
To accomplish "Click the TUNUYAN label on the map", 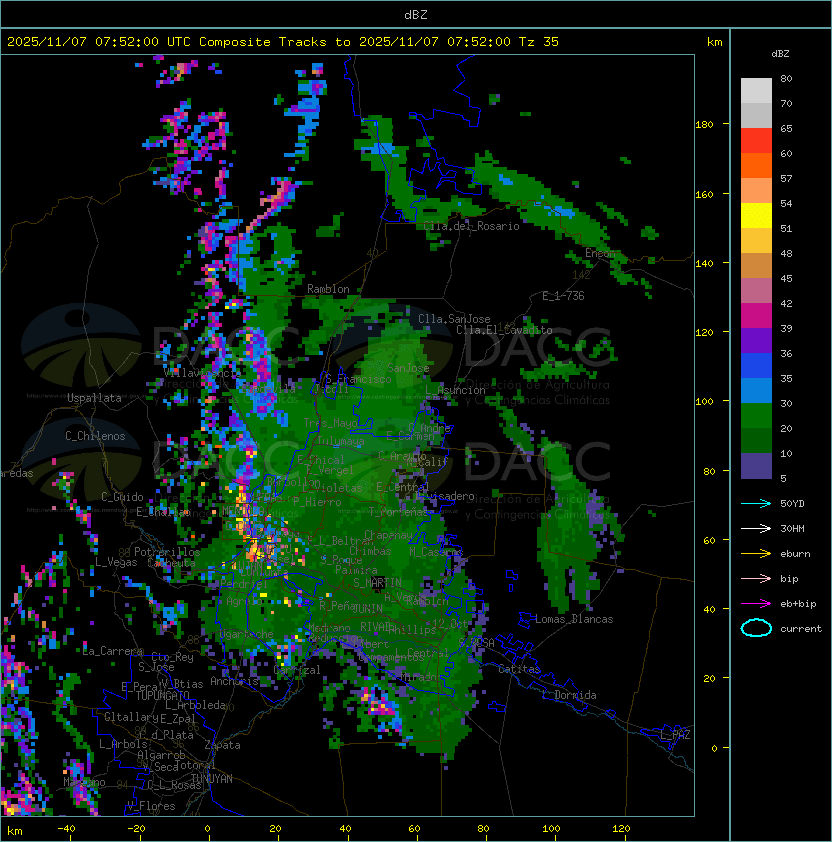I will (x=212, y=779).
